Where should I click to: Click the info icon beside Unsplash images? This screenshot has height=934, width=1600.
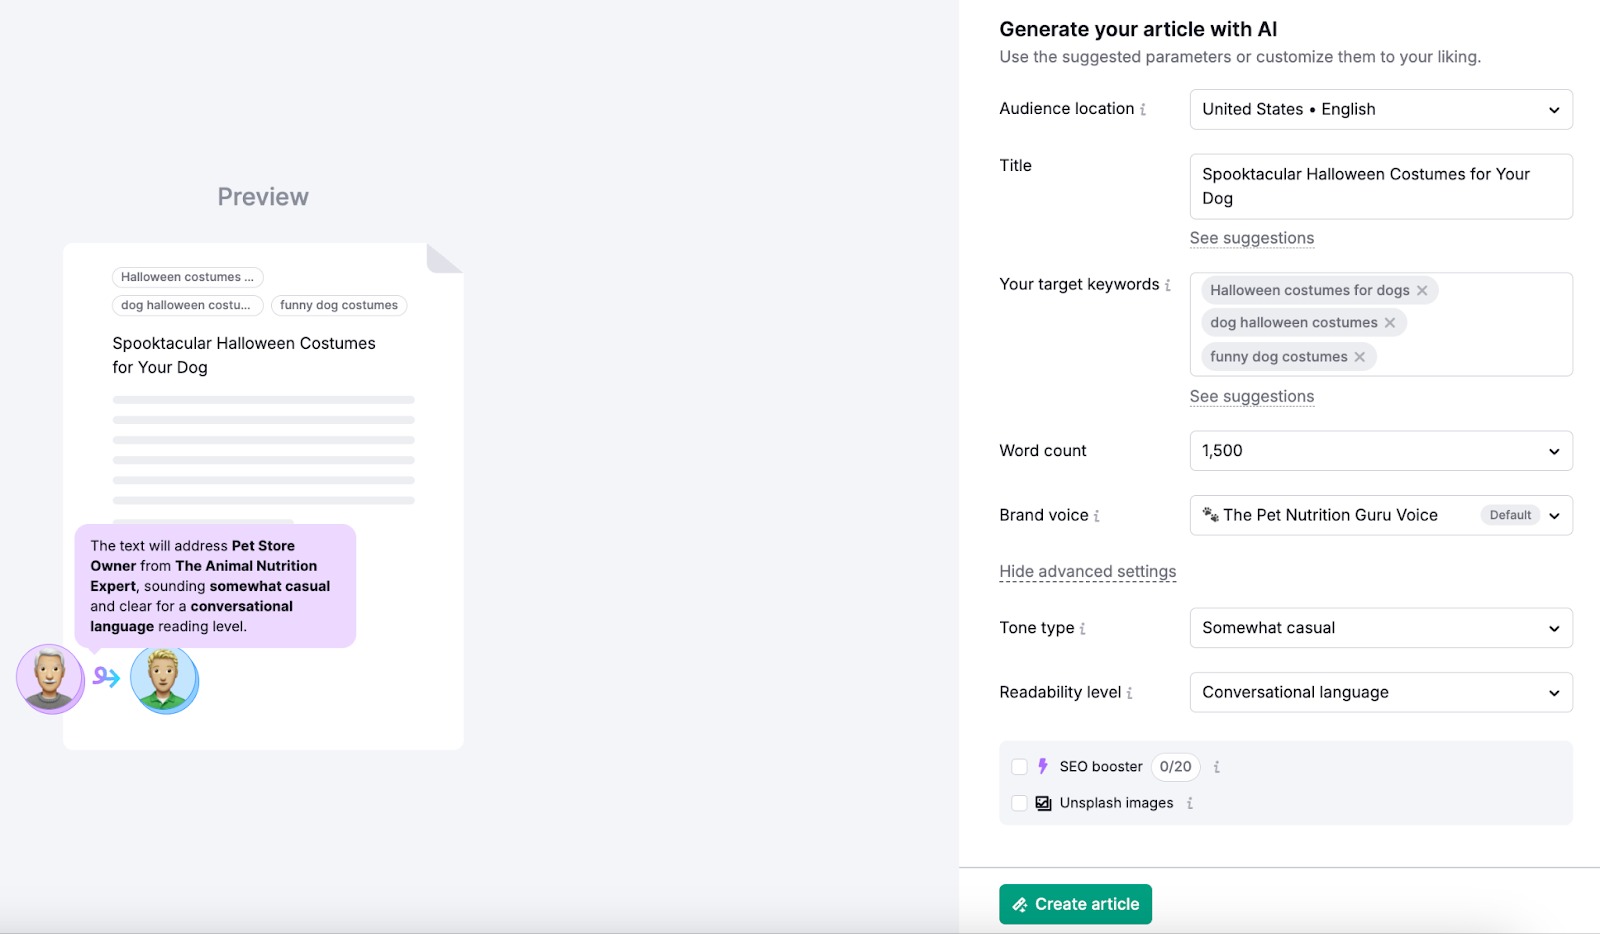coord(1189,802)
